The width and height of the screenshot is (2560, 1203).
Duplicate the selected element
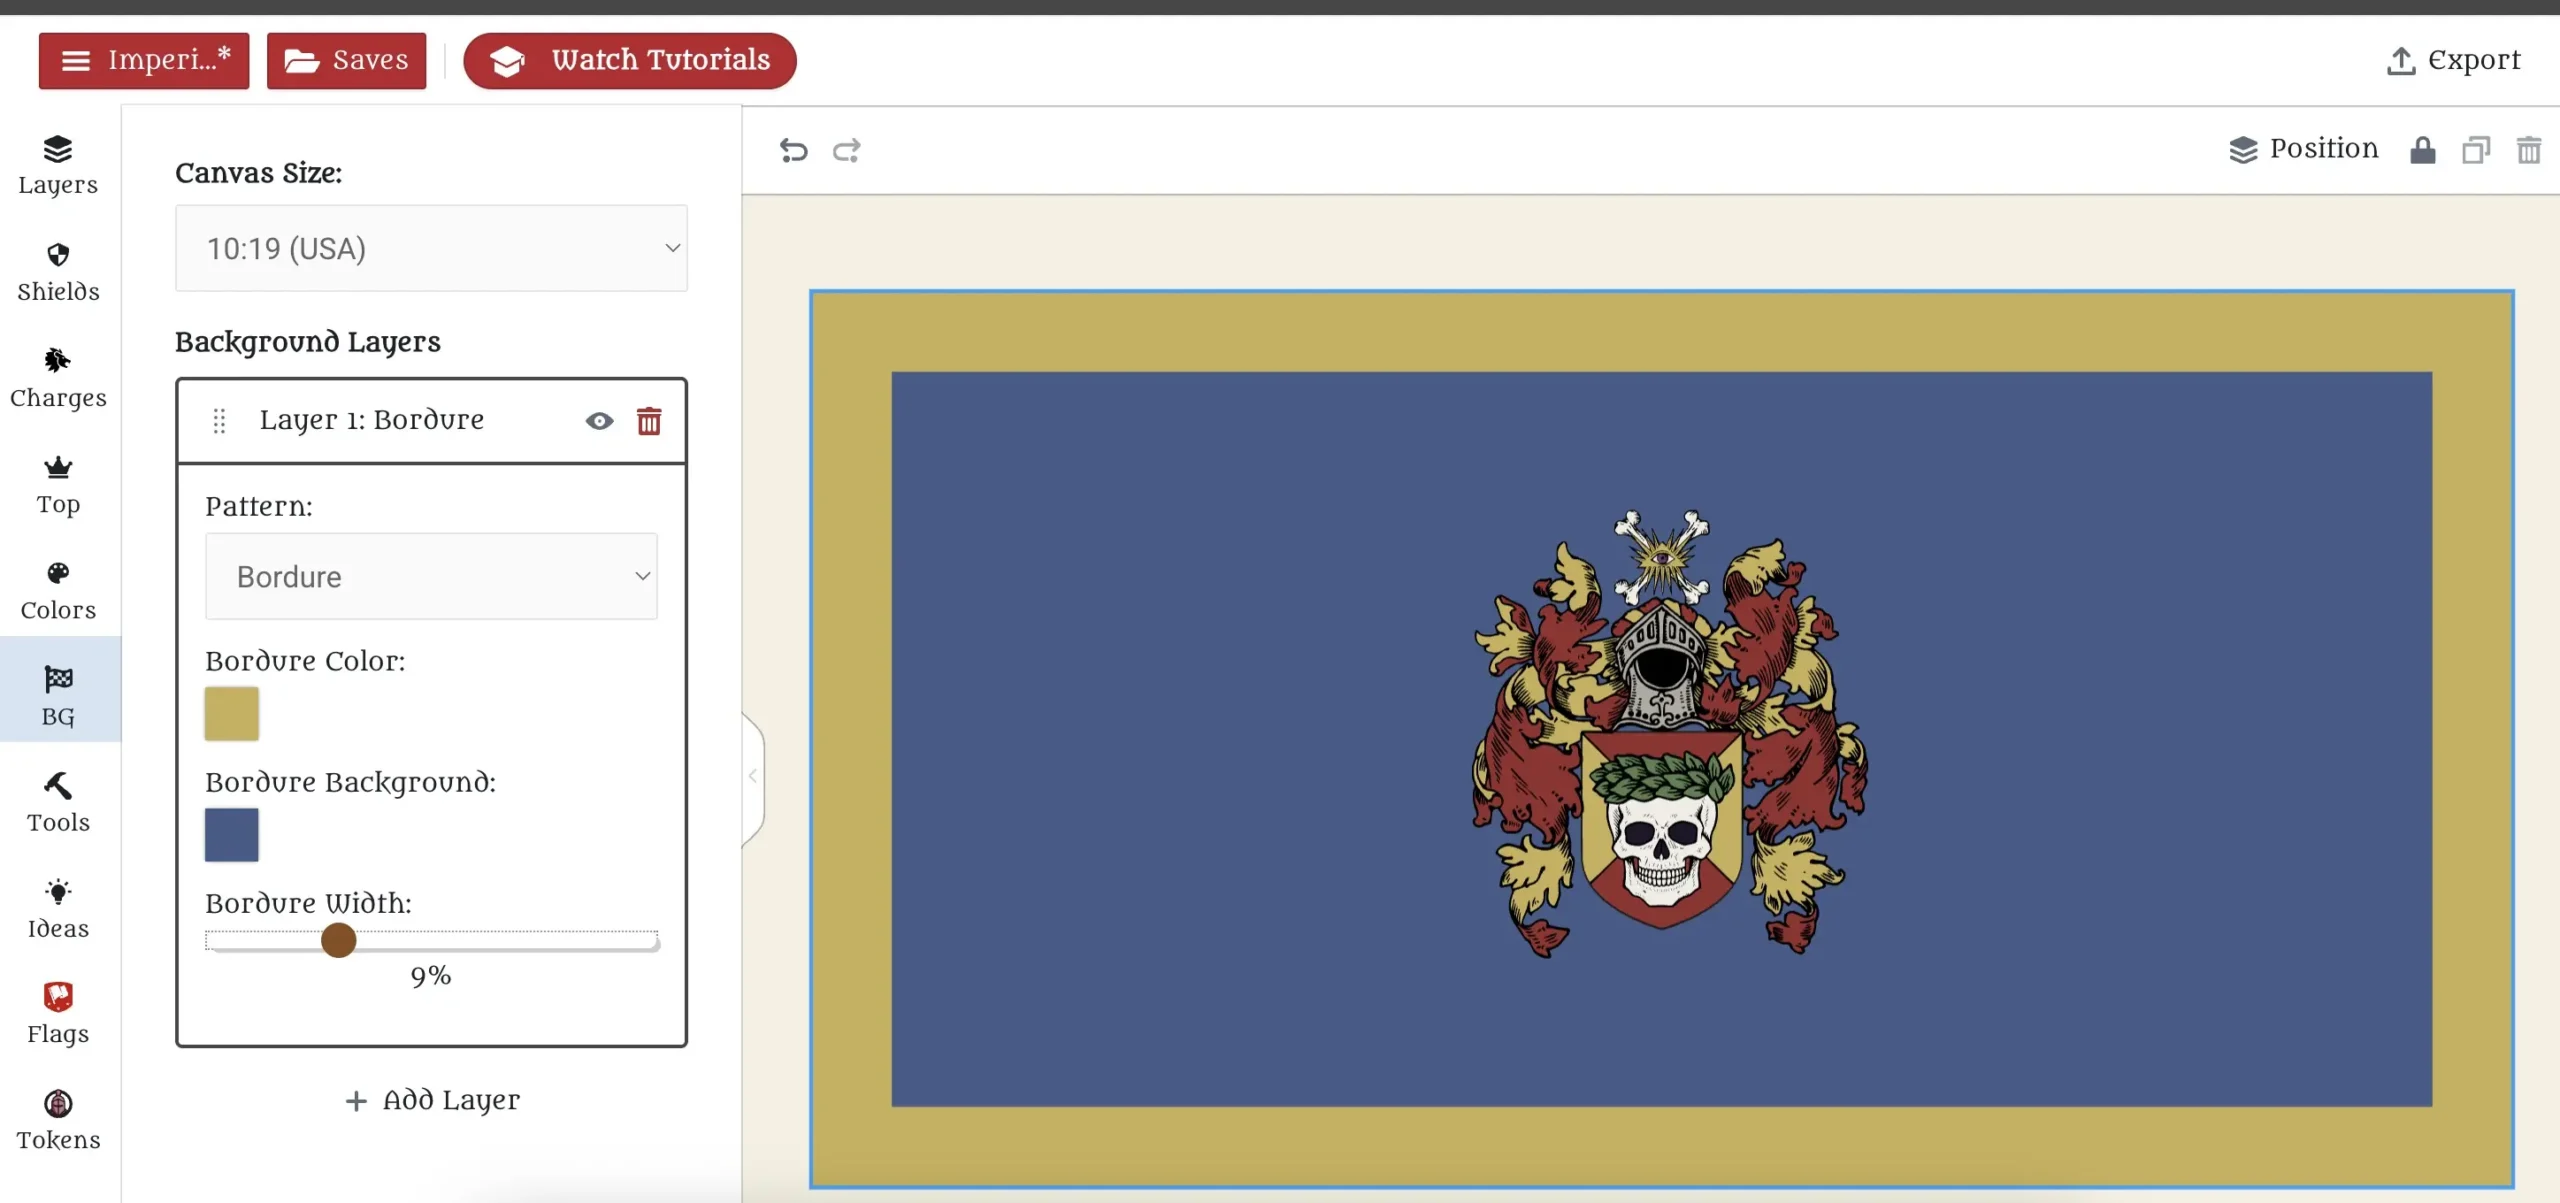click(x=2476, y=150)
